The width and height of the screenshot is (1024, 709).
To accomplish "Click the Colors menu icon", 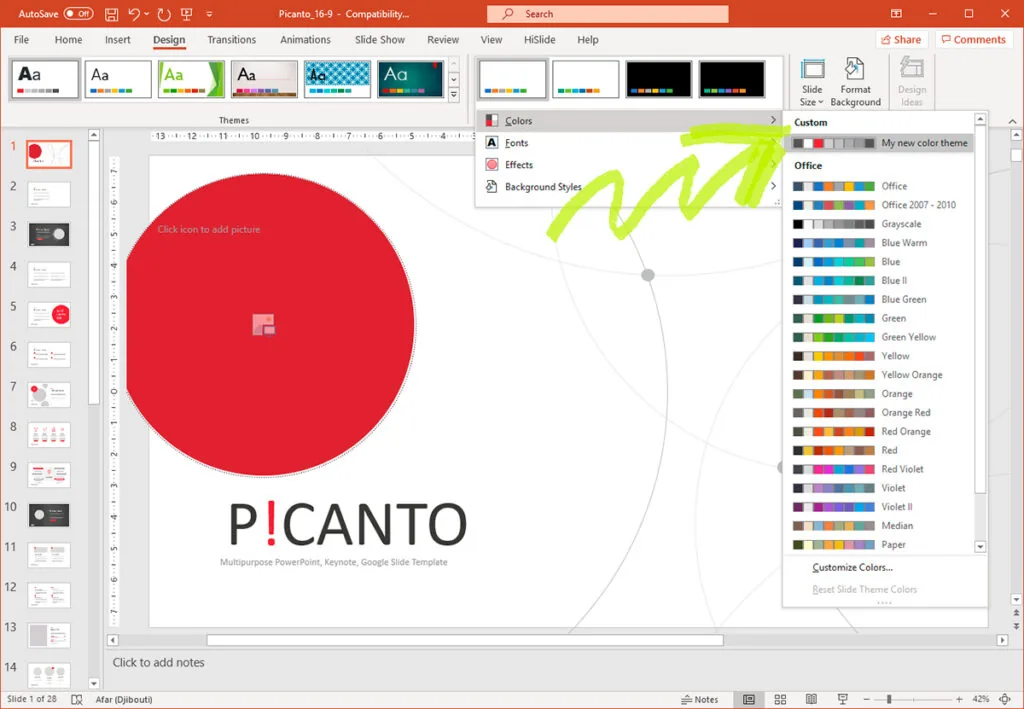I will (x=492, y=121).
